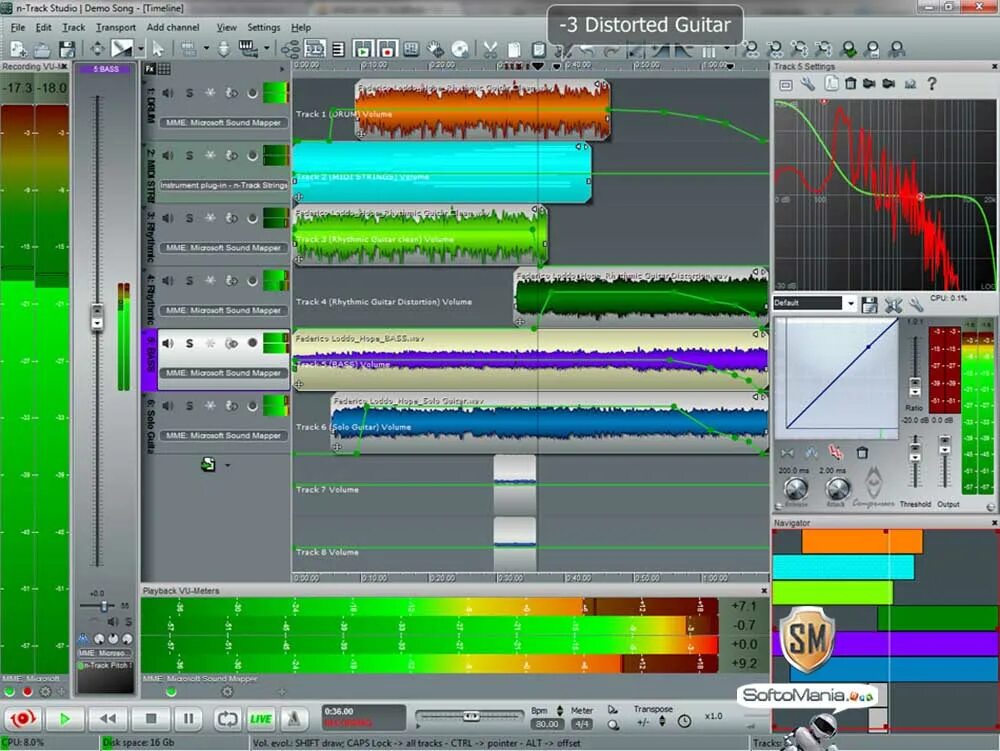Viewport: 1000px width, 751px height.
Task: Select the mouse pointer tool icon
Action: (158, 48)
